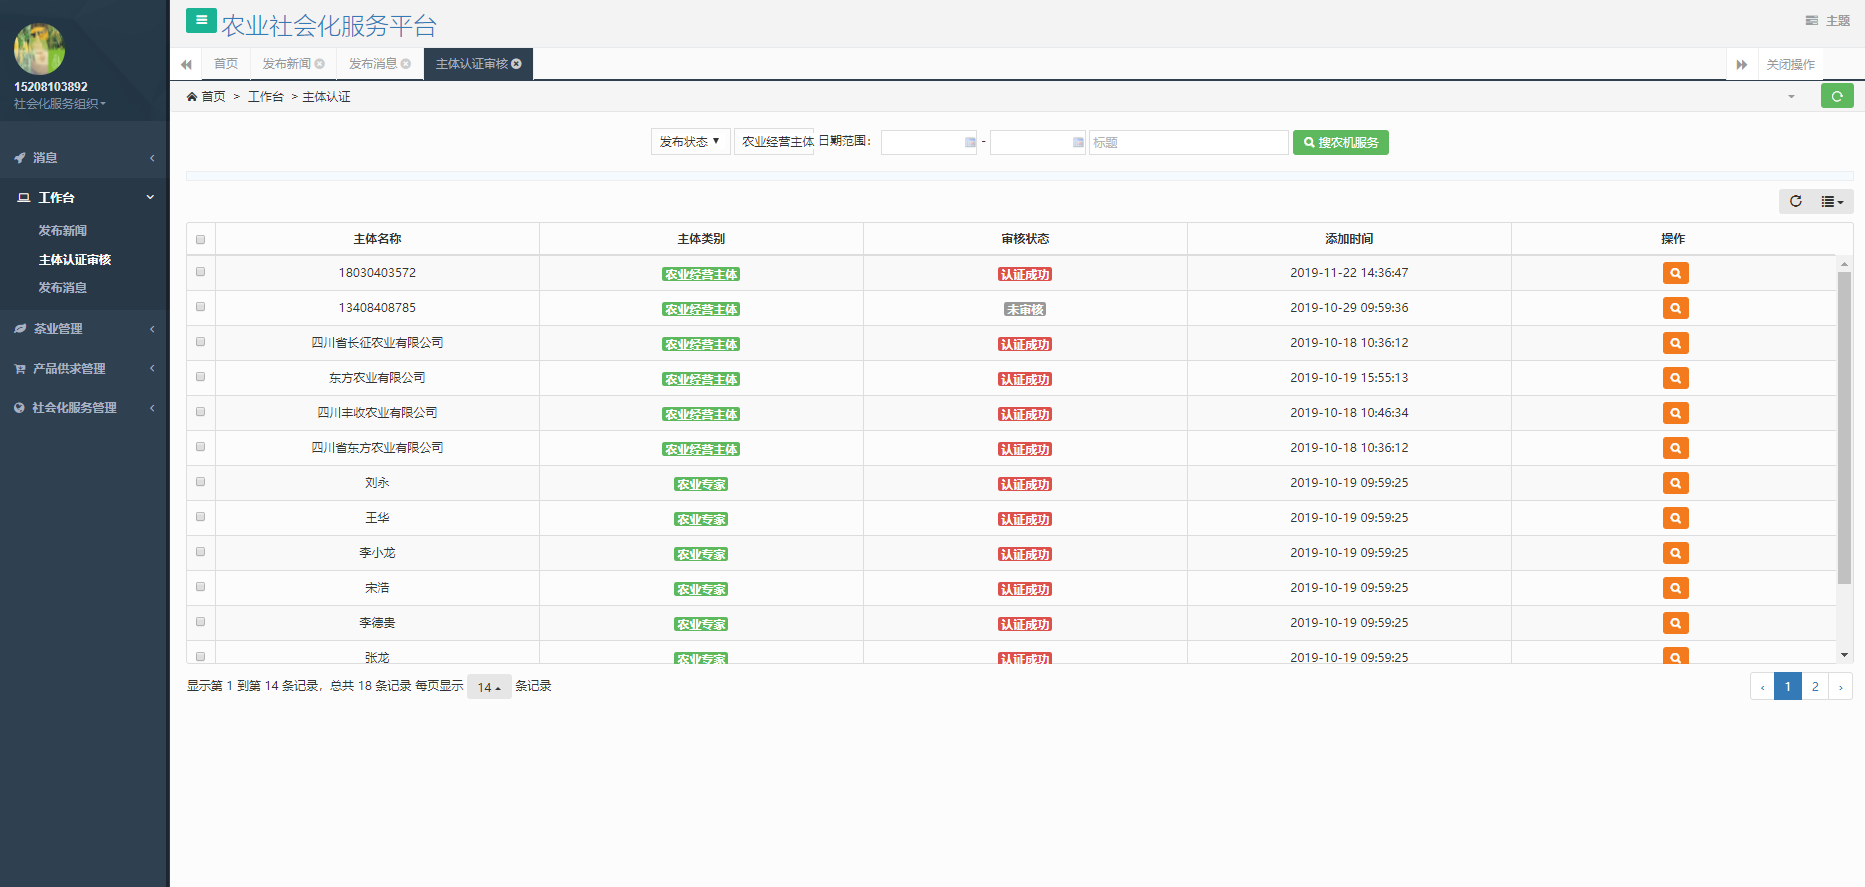The image size is (1865, 887).
Task: Open the page size 14 dropdown
Action: tap(489, 687)
